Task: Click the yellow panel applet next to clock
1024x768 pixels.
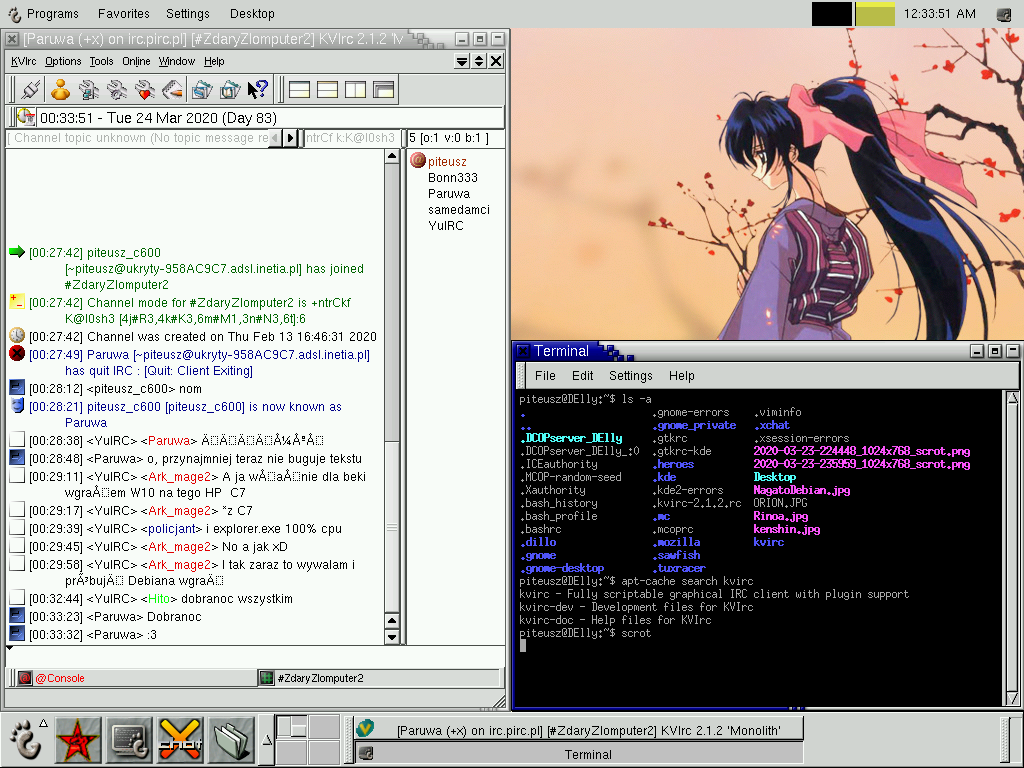Action: click(874, 14)
